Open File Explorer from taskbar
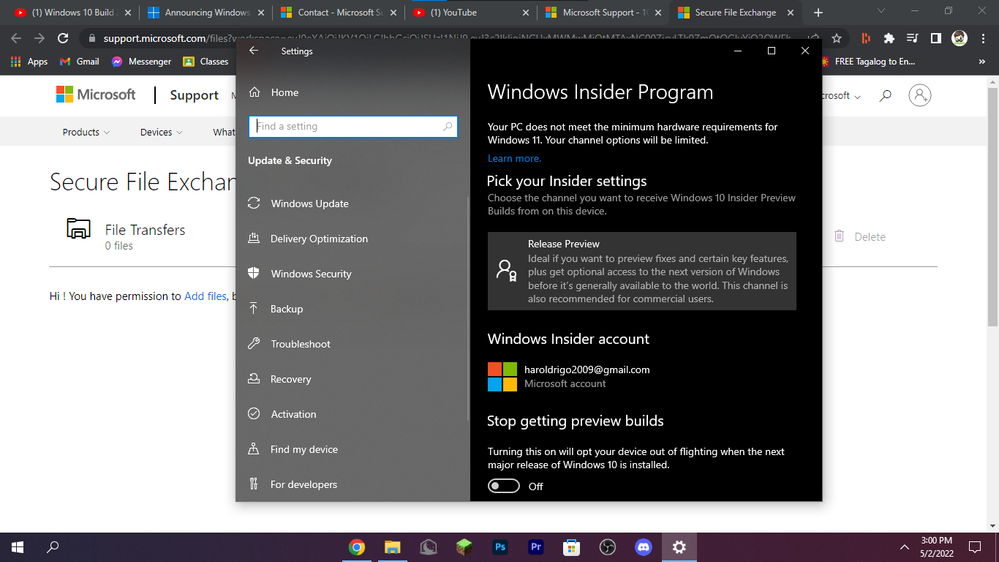 (x=392, y=547)
